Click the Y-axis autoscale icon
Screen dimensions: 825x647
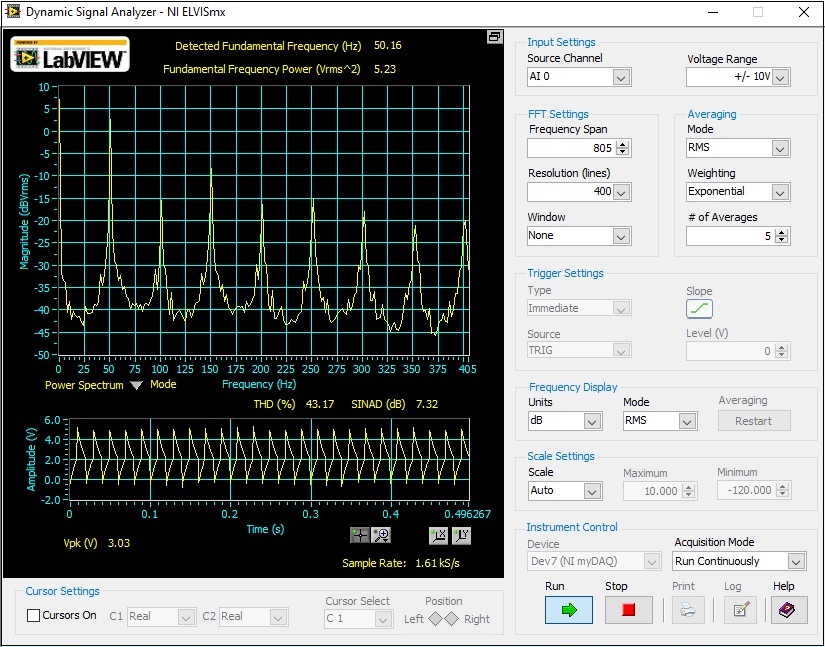[x=462, y=535]
